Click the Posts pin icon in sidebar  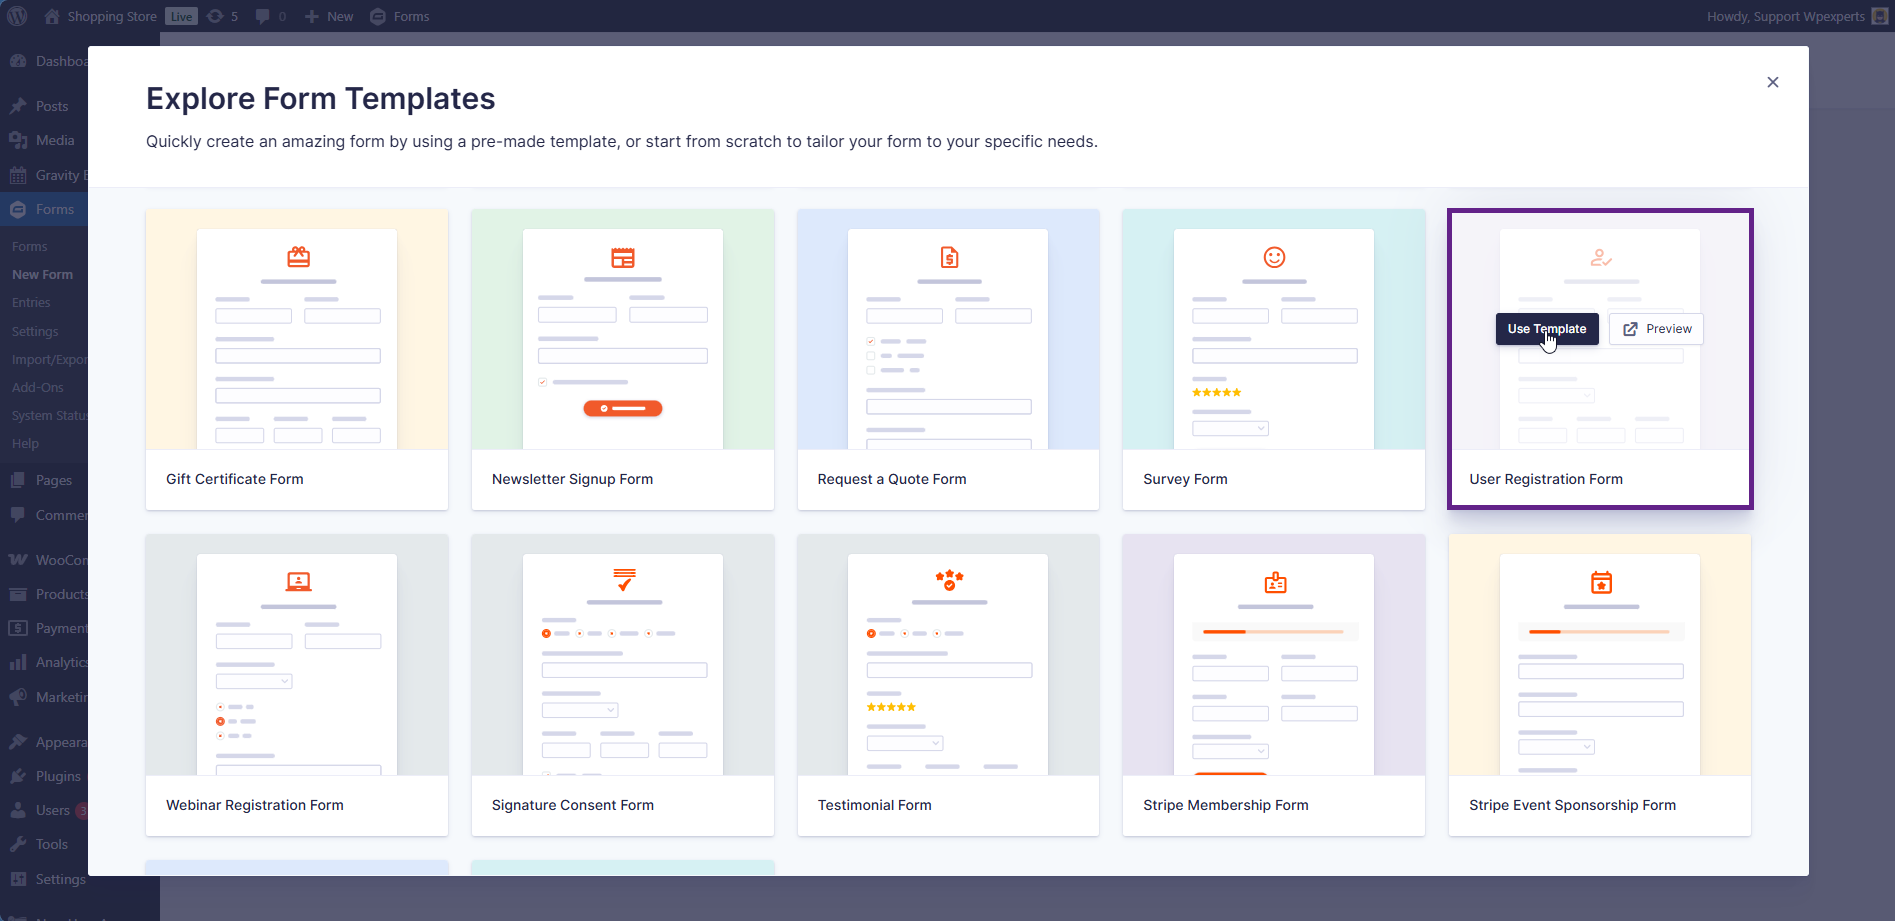coord(18,106)
